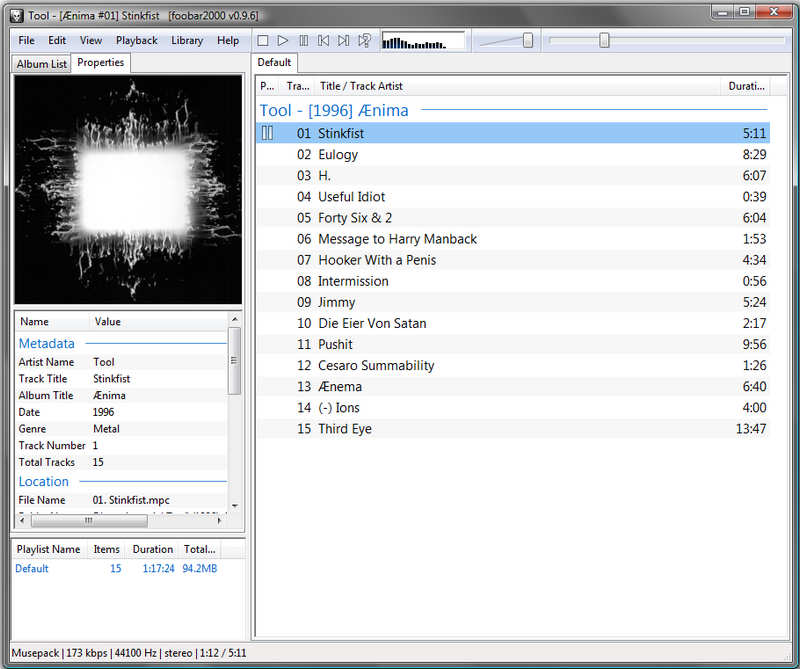This screenshot has width=800, height=669.
Task: Select track 14 (-) Ions
Action: pos(513,408)
